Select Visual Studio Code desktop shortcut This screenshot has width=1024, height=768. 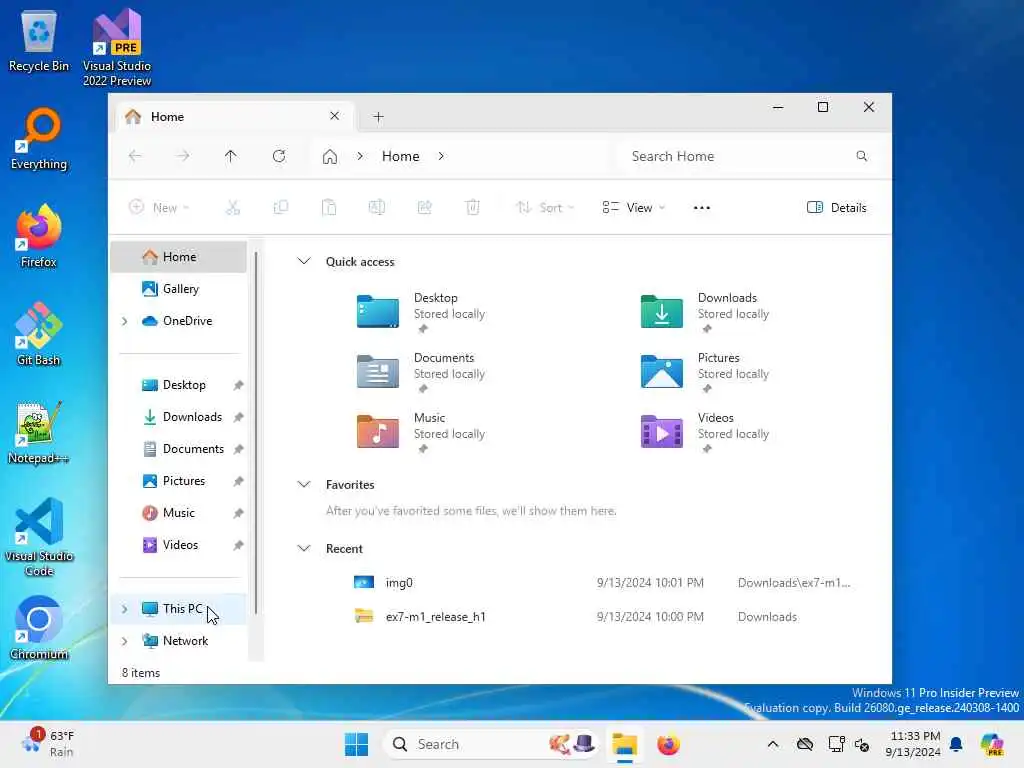39,537
